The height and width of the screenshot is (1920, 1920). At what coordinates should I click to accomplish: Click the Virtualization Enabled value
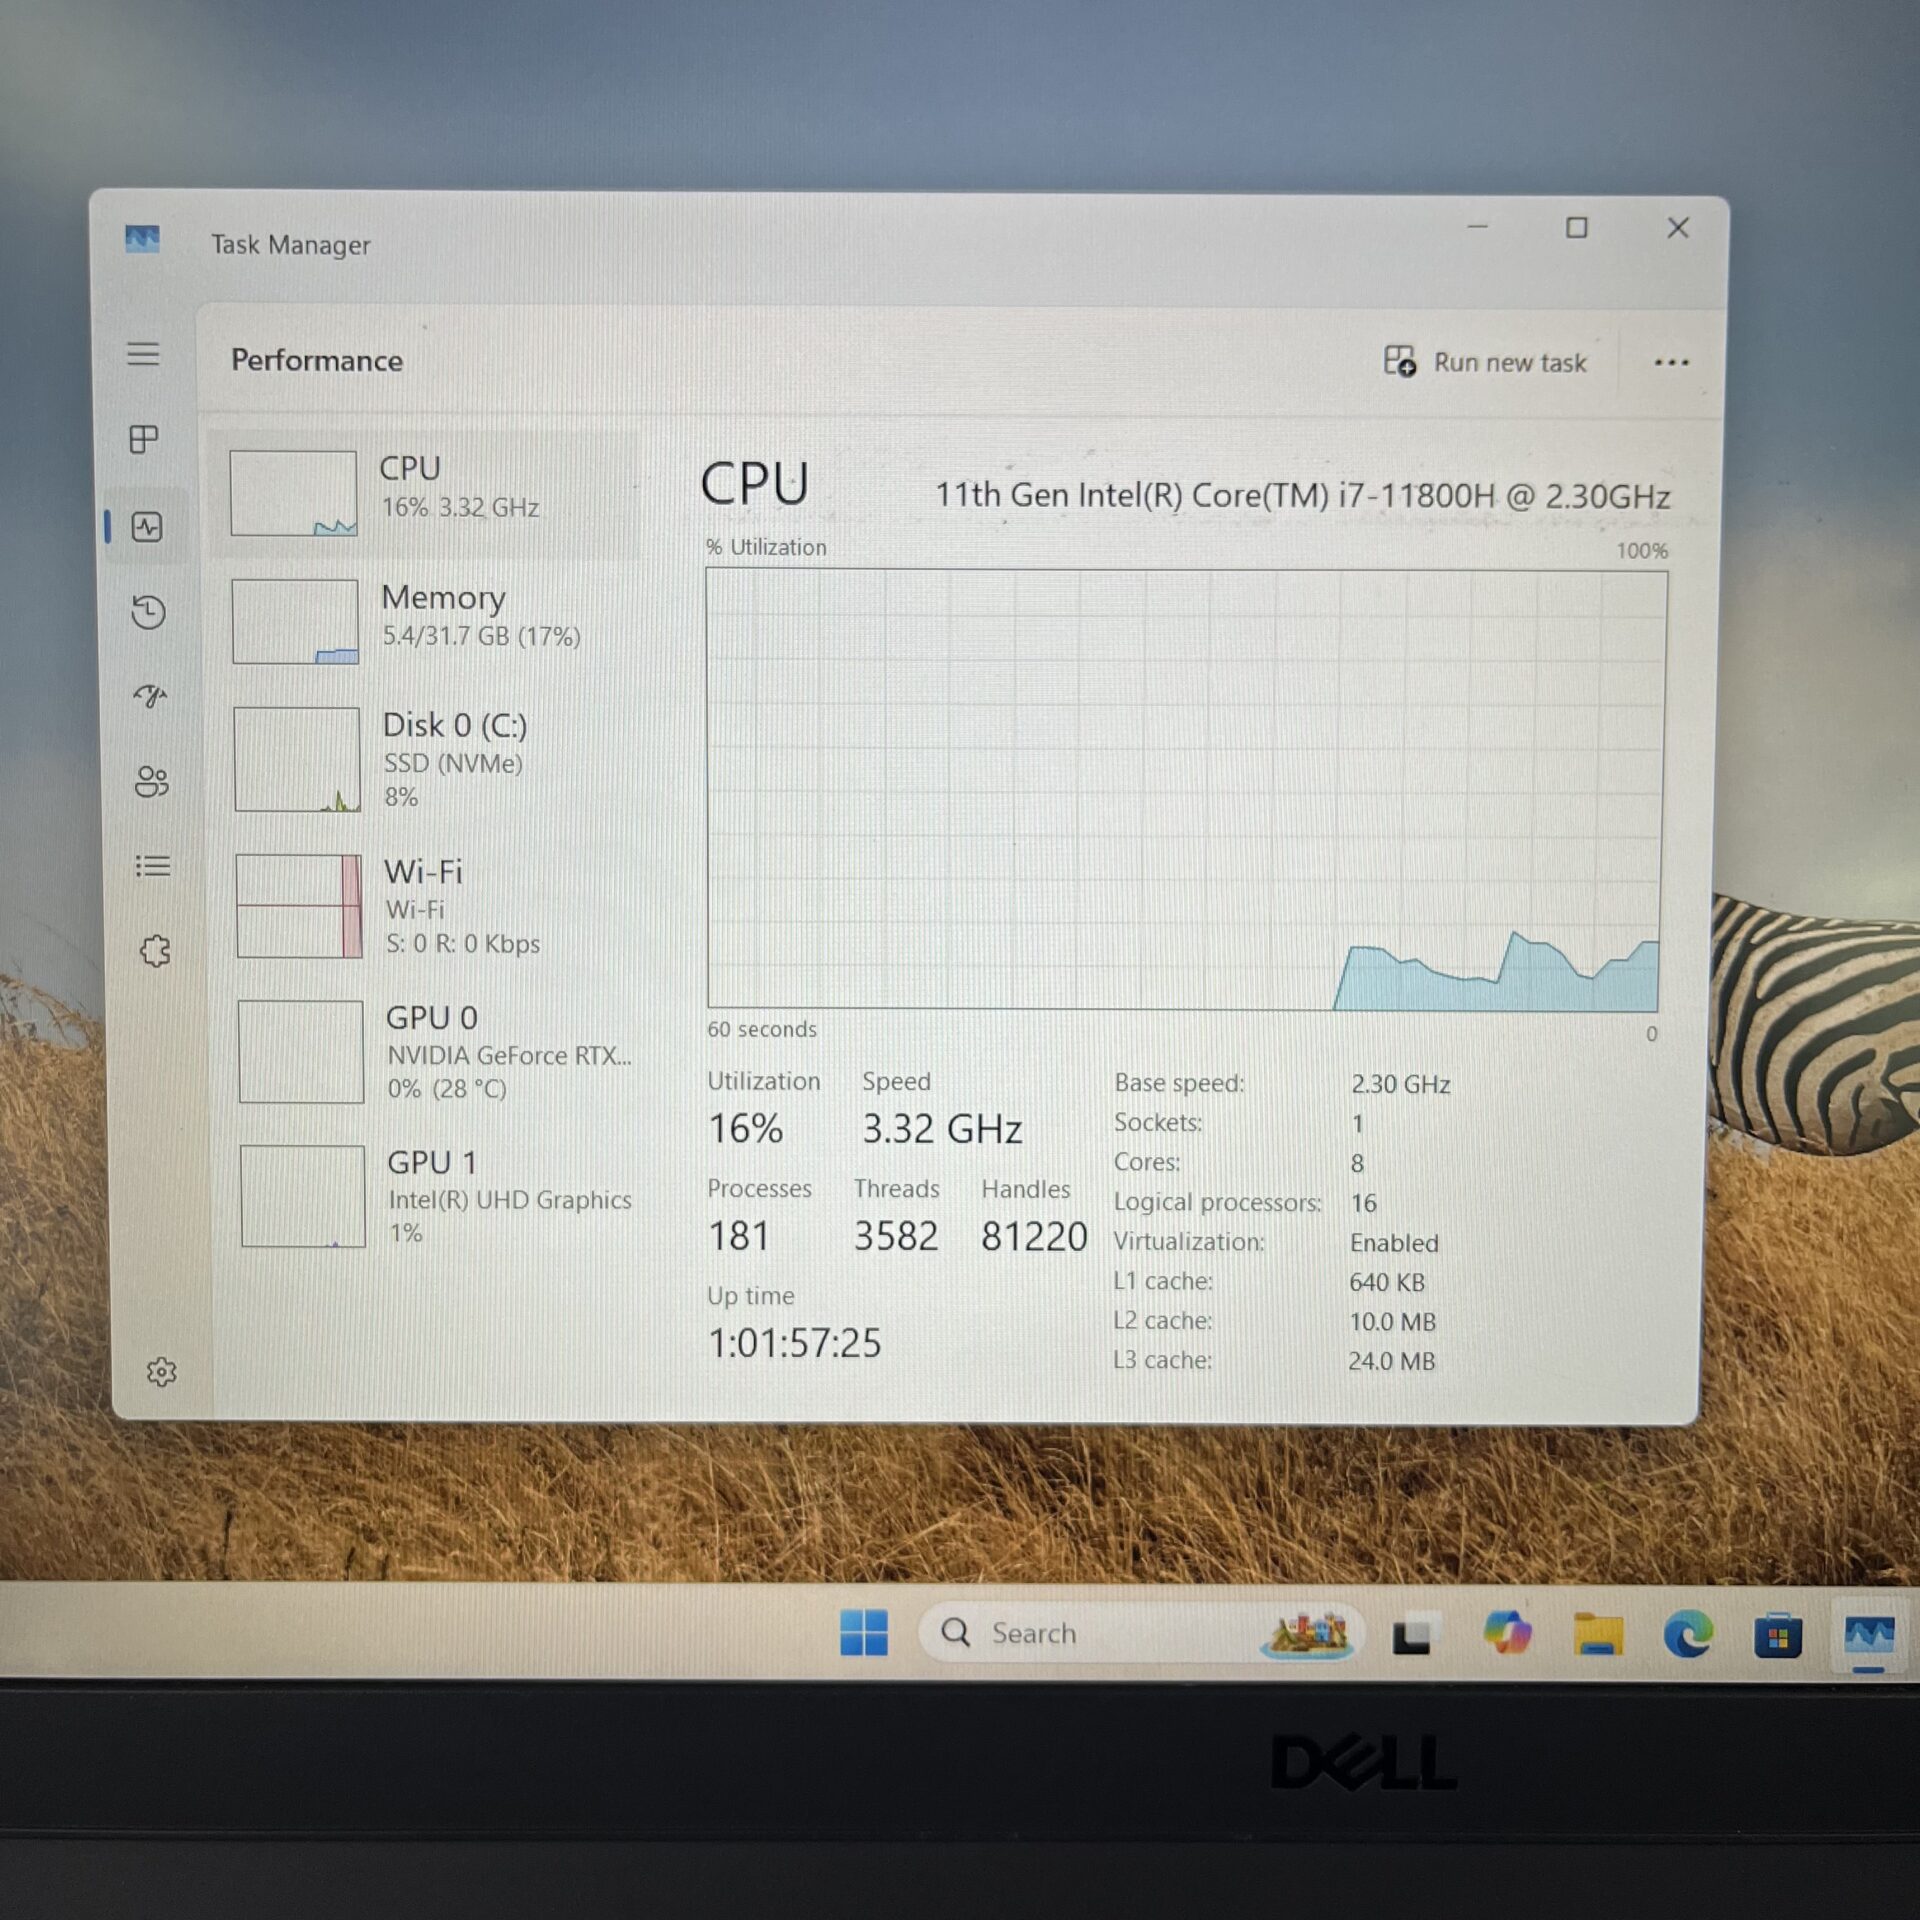tap(1394, 1243)
